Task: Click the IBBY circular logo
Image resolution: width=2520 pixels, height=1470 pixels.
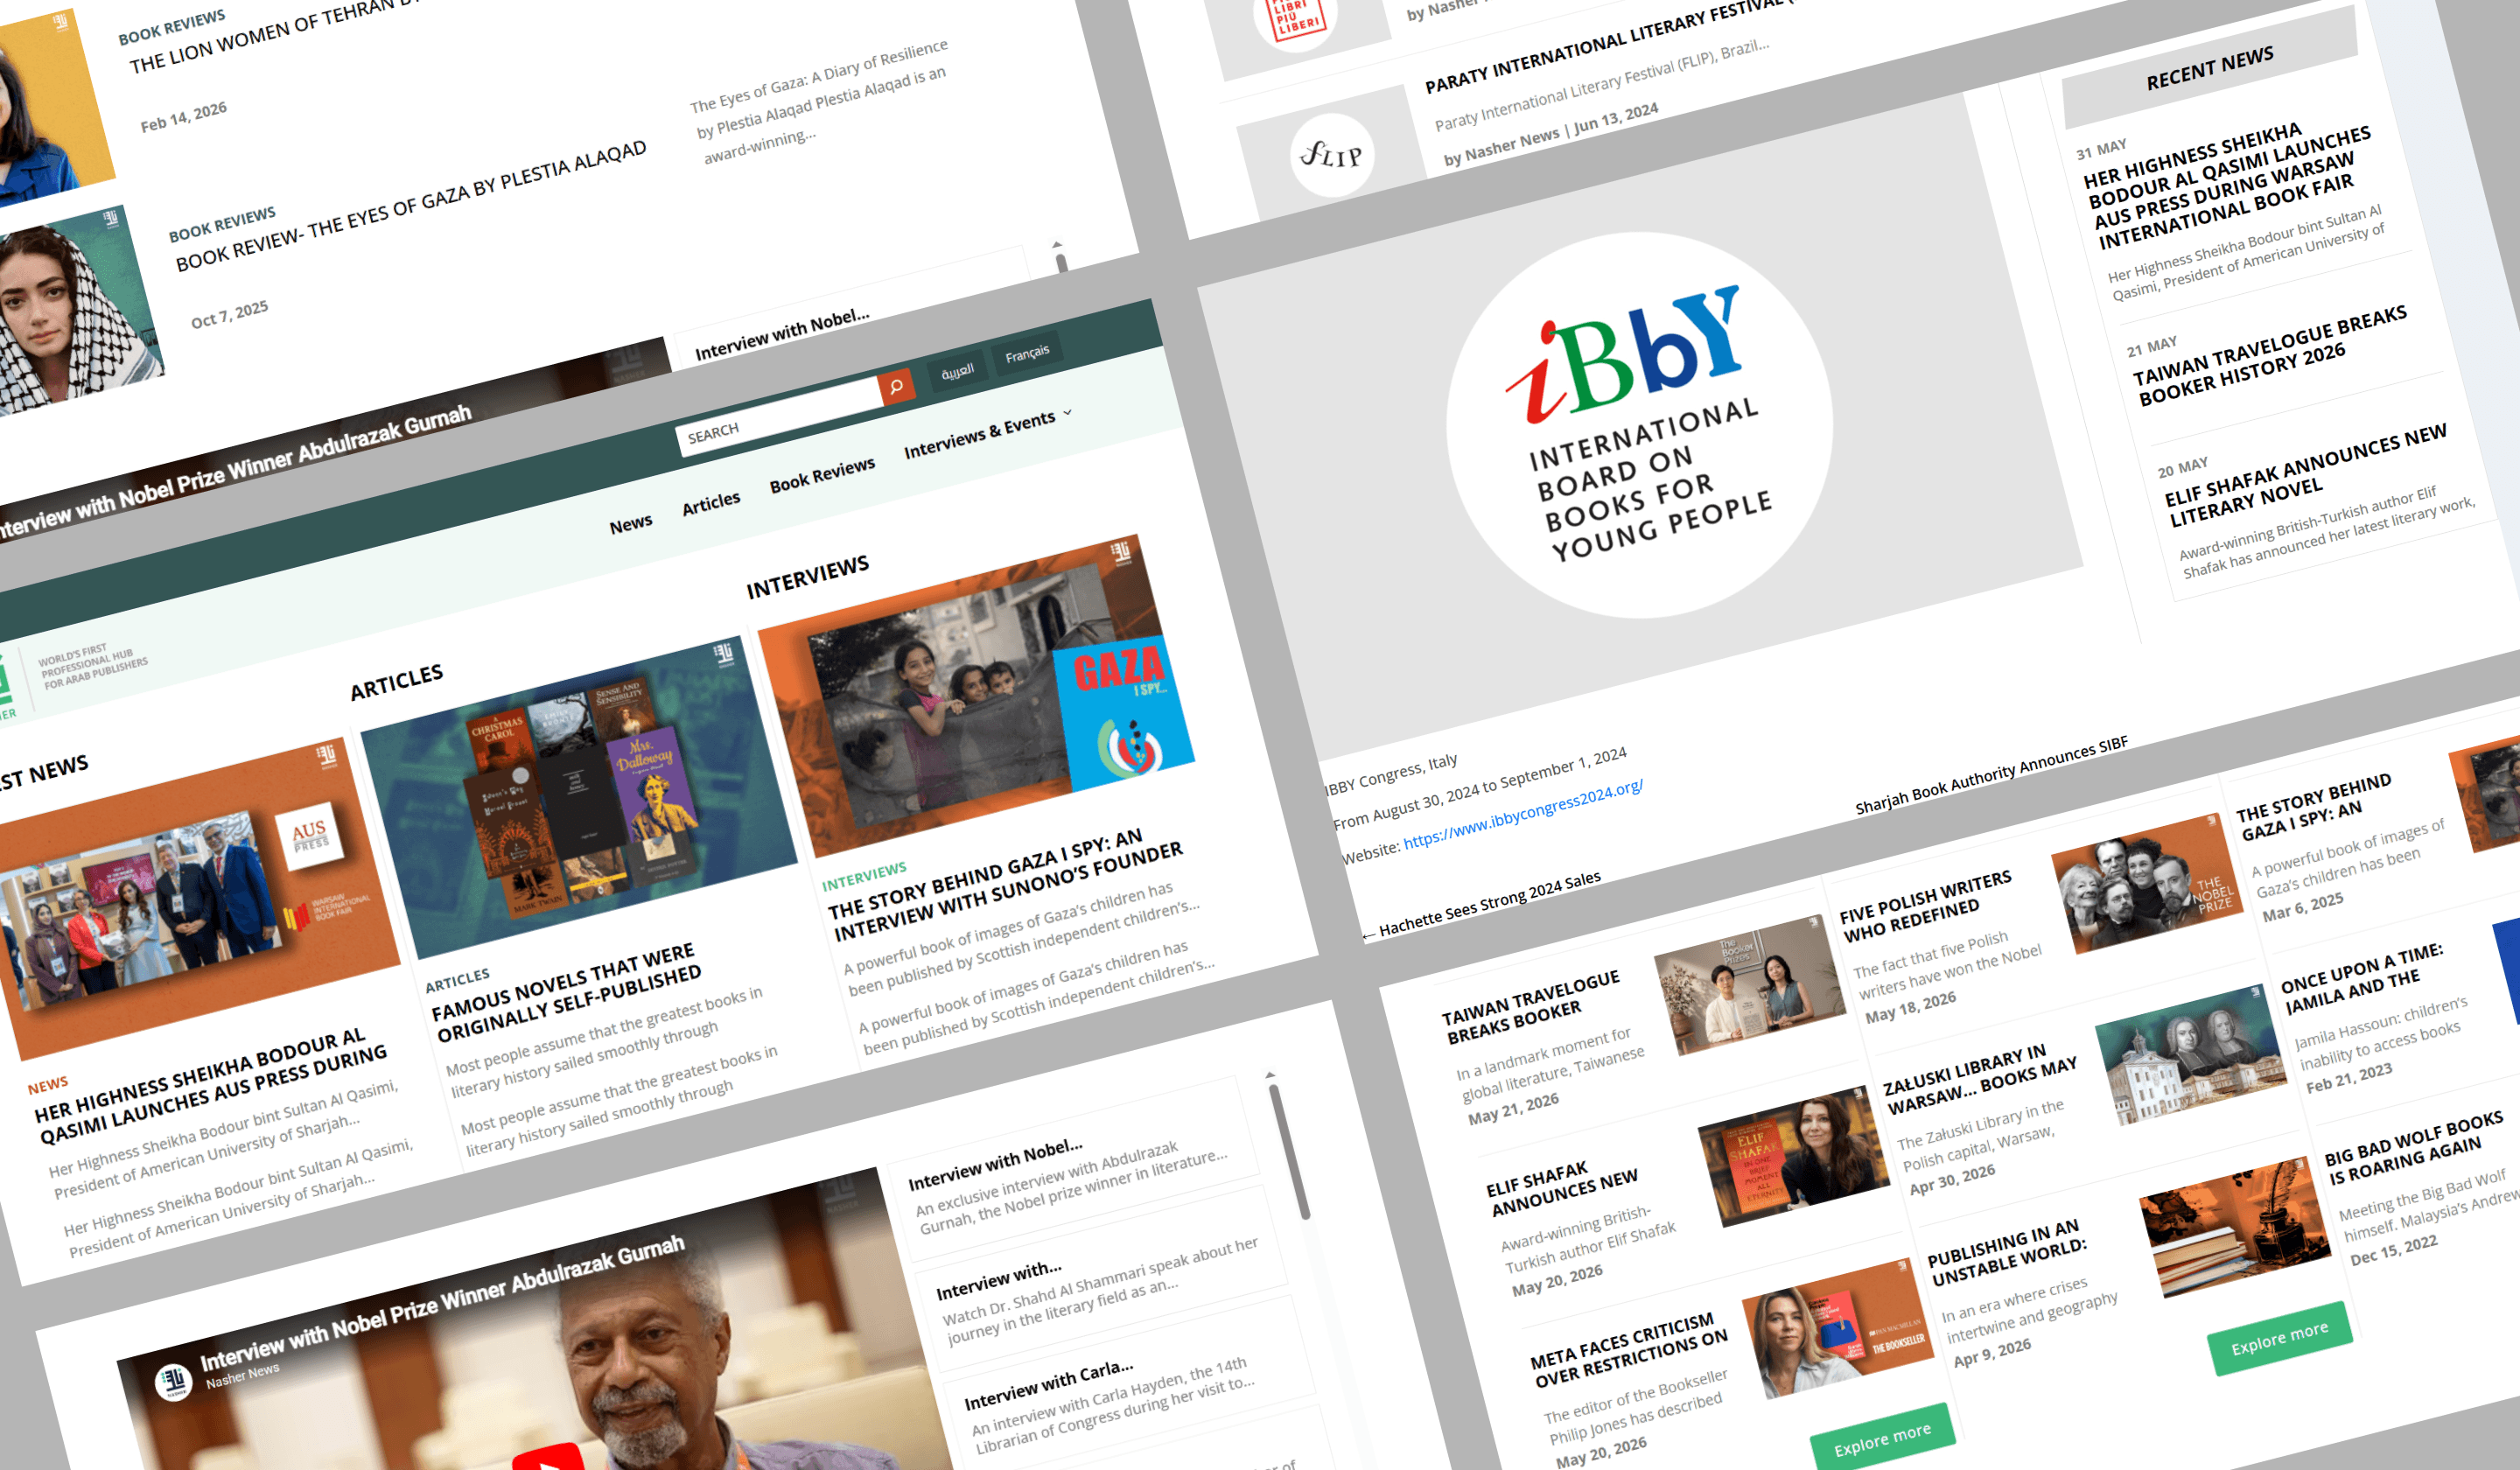Action: (1640, 425)
